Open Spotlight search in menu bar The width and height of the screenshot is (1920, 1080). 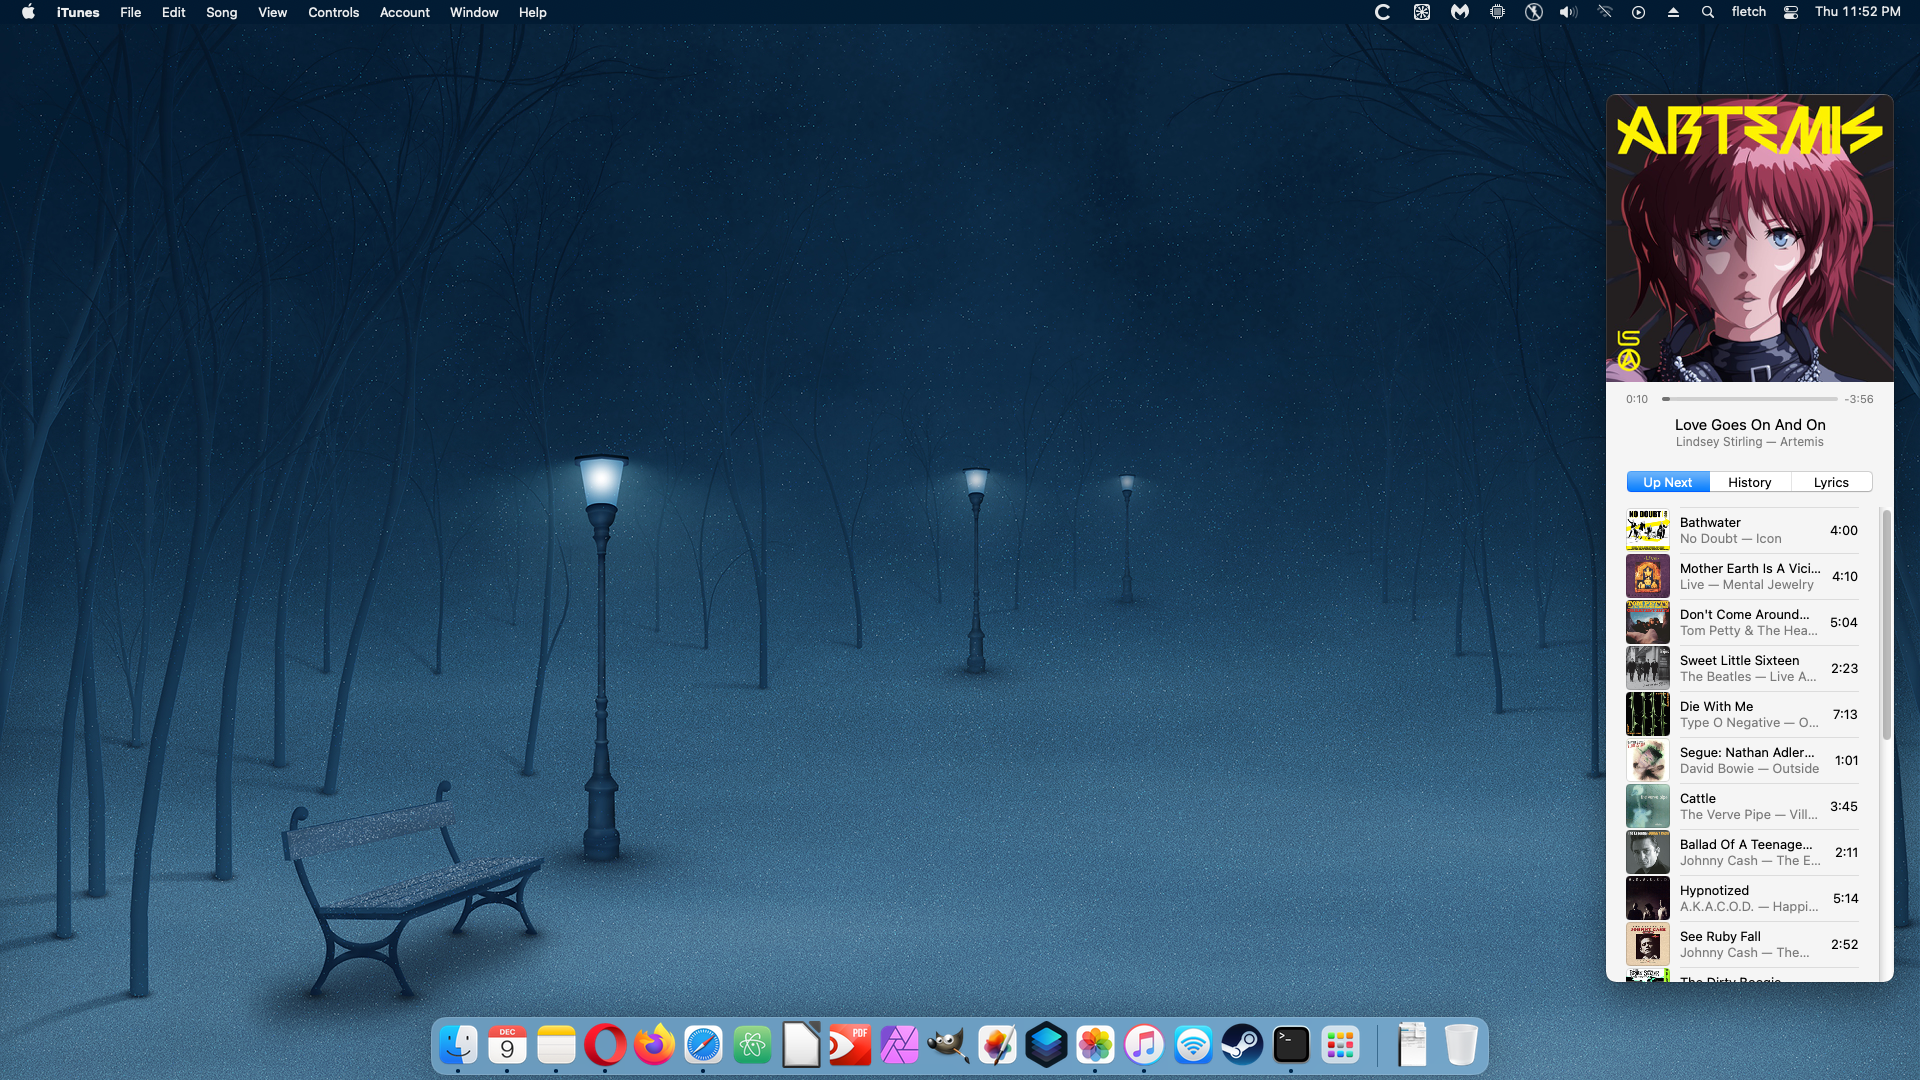click(x=1708, y=12)
